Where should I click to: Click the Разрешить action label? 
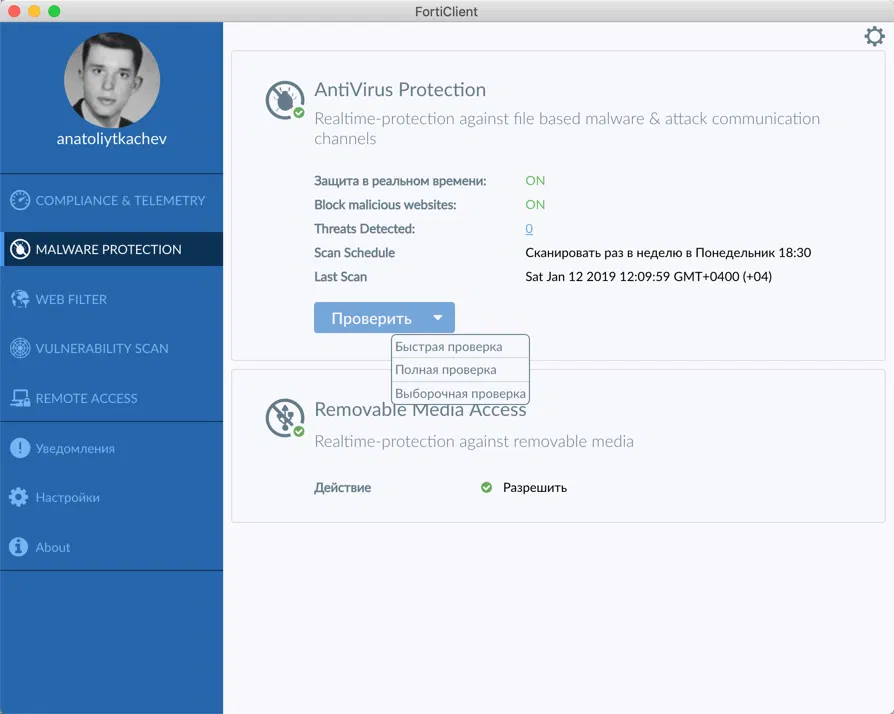point(535,488)
